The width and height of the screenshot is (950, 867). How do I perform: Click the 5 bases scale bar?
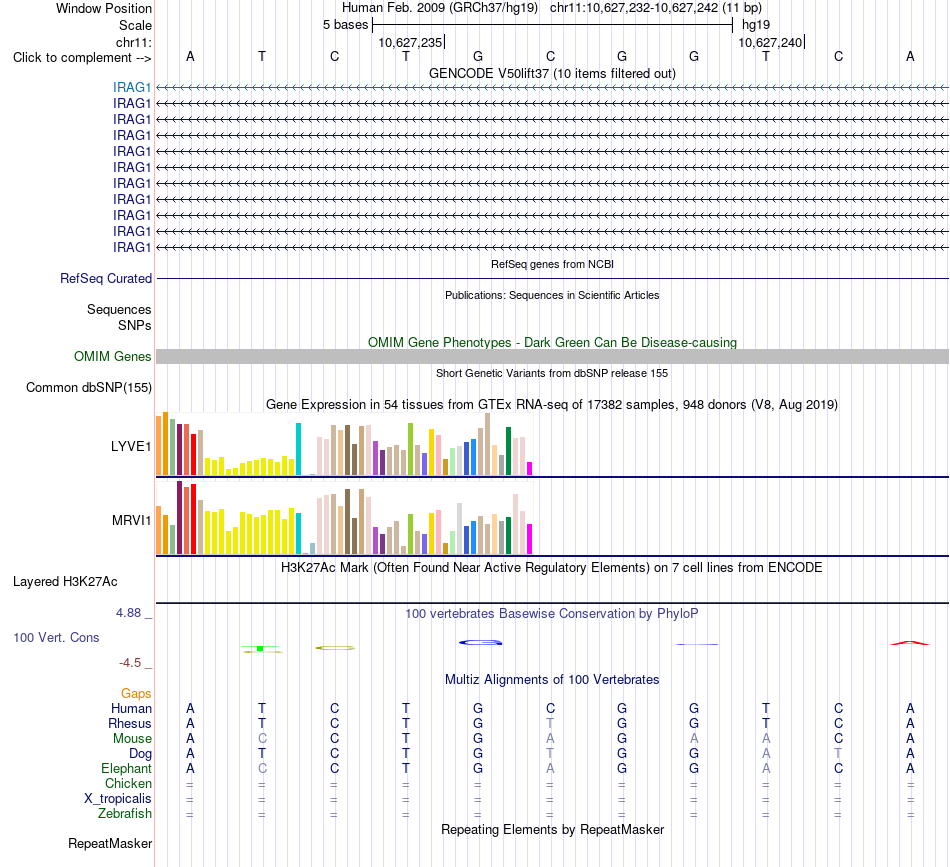click(x=552, y=25)
